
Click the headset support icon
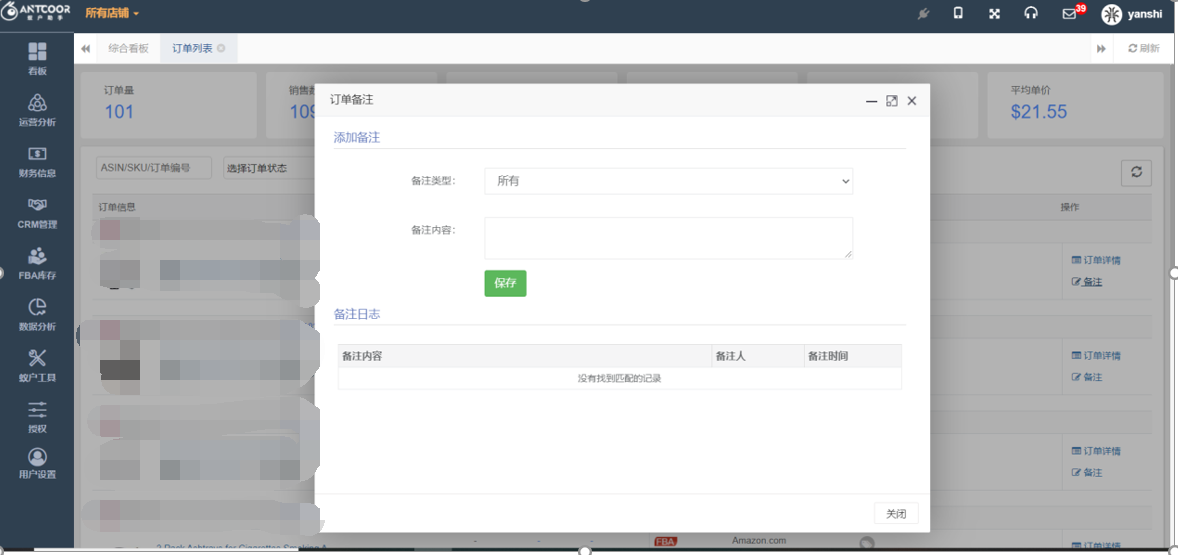1031,14
